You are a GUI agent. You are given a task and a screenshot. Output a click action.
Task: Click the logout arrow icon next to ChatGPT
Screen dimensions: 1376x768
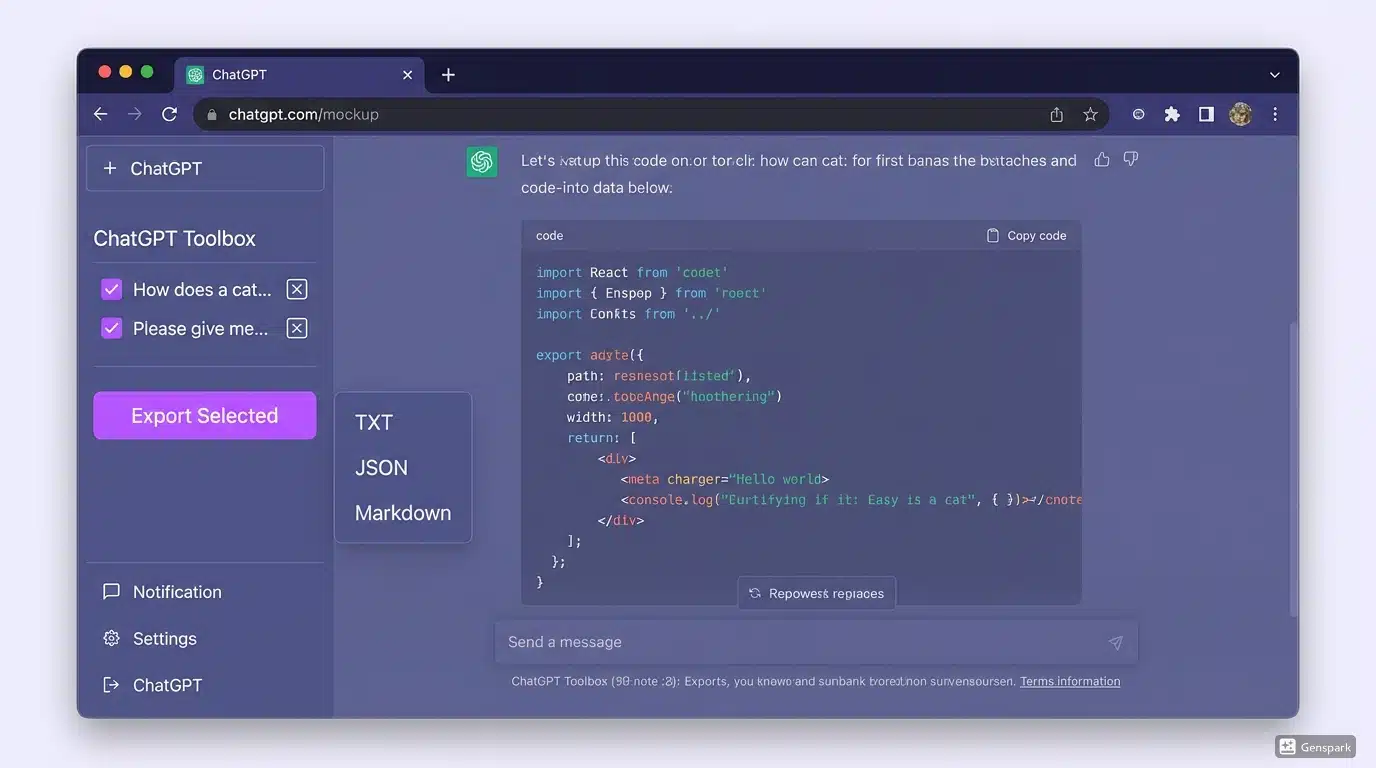(x=111, y=685)
